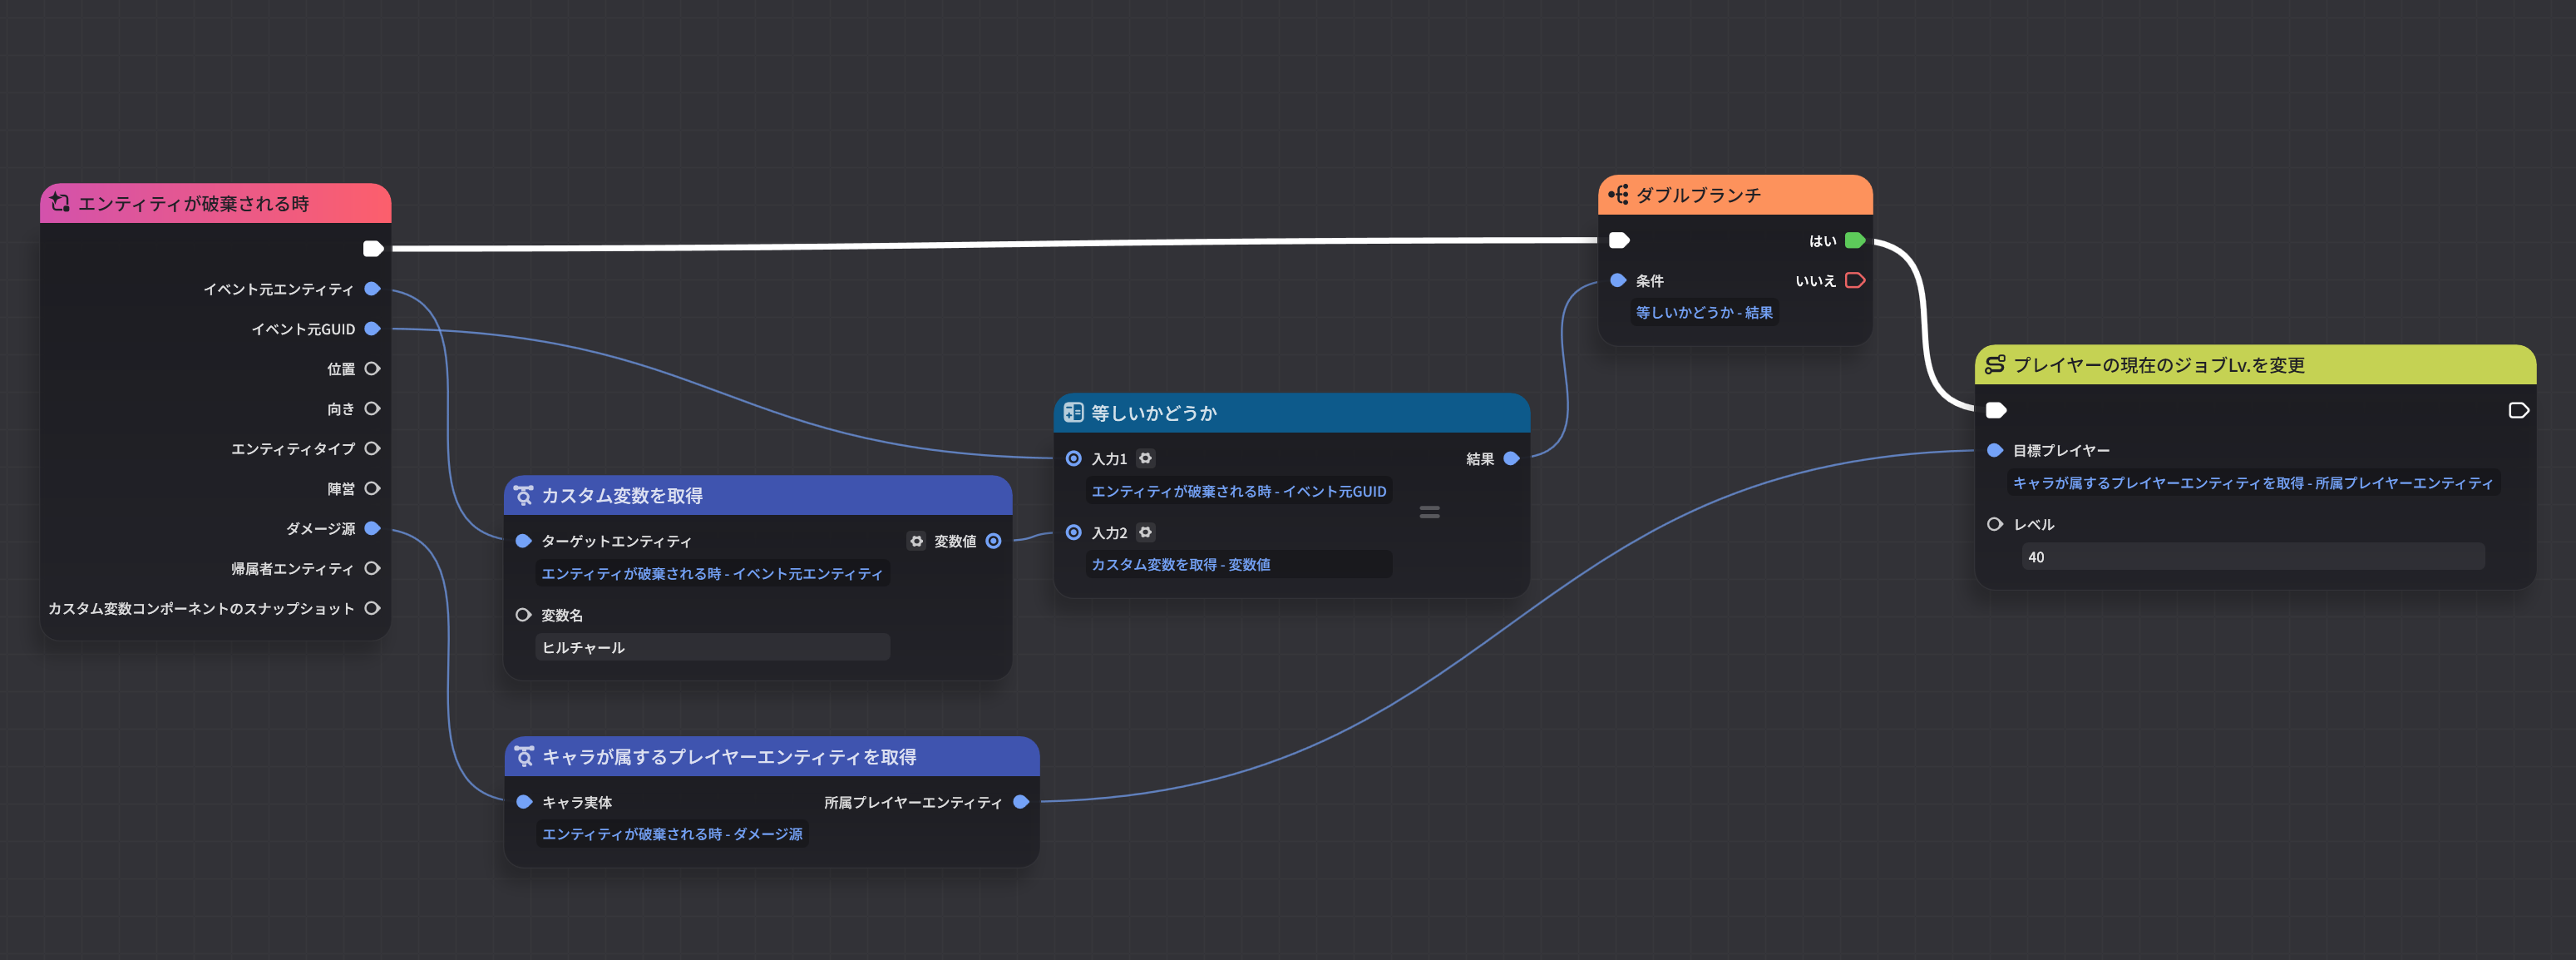Click the green はい output pin
This screenshot has width=2576, height=960.
click(x=1855, y=240)
